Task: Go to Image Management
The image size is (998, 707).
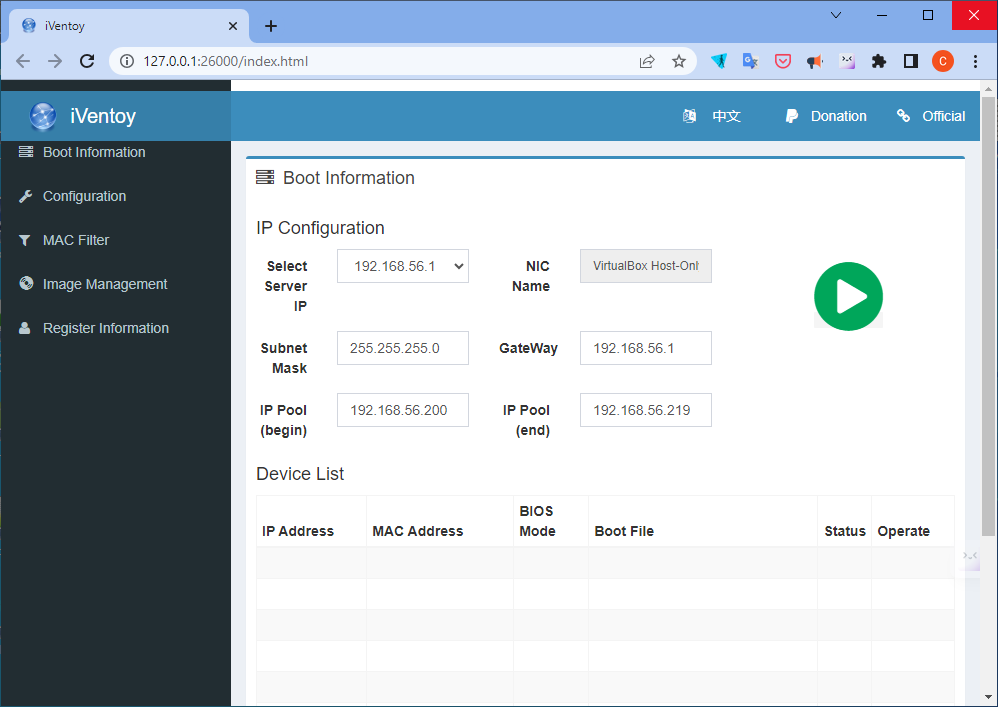Action: click(x=105, y=284)
